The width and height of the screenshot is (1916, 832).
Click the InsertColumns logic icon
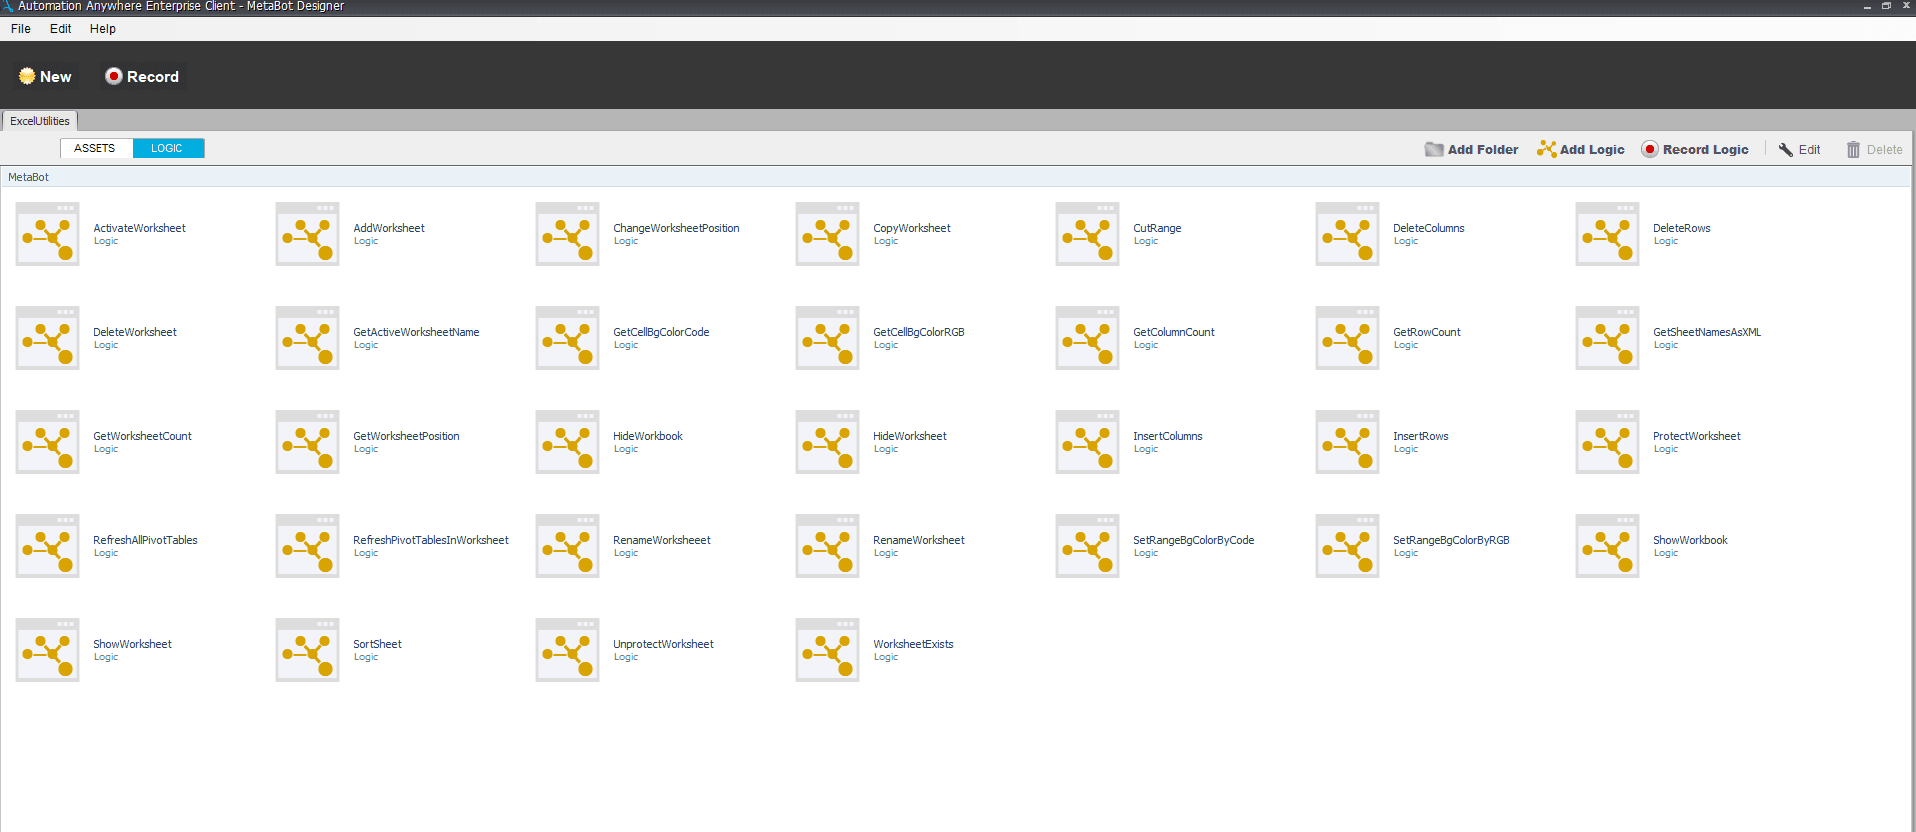[1088, 442]
